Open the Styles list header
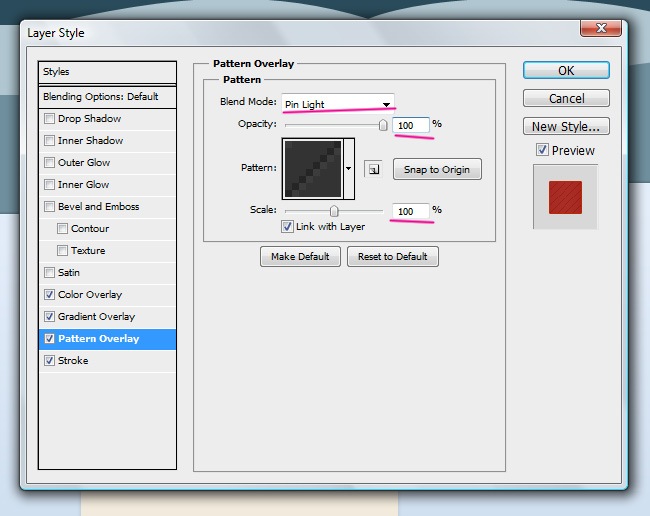 pyautogui.click(x=107, y=72)
